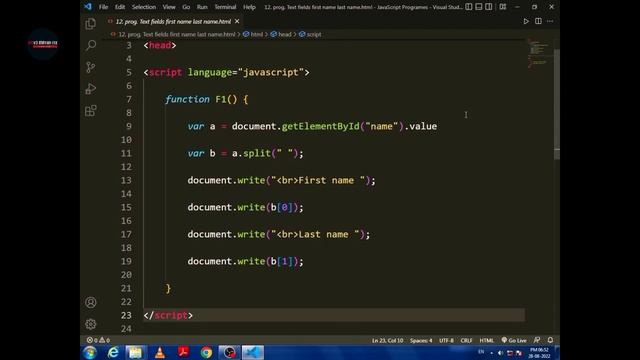Open Google Chrome from taskbar
The height and width of the screenshot is (360, 640).
click(x=207, y=353)
